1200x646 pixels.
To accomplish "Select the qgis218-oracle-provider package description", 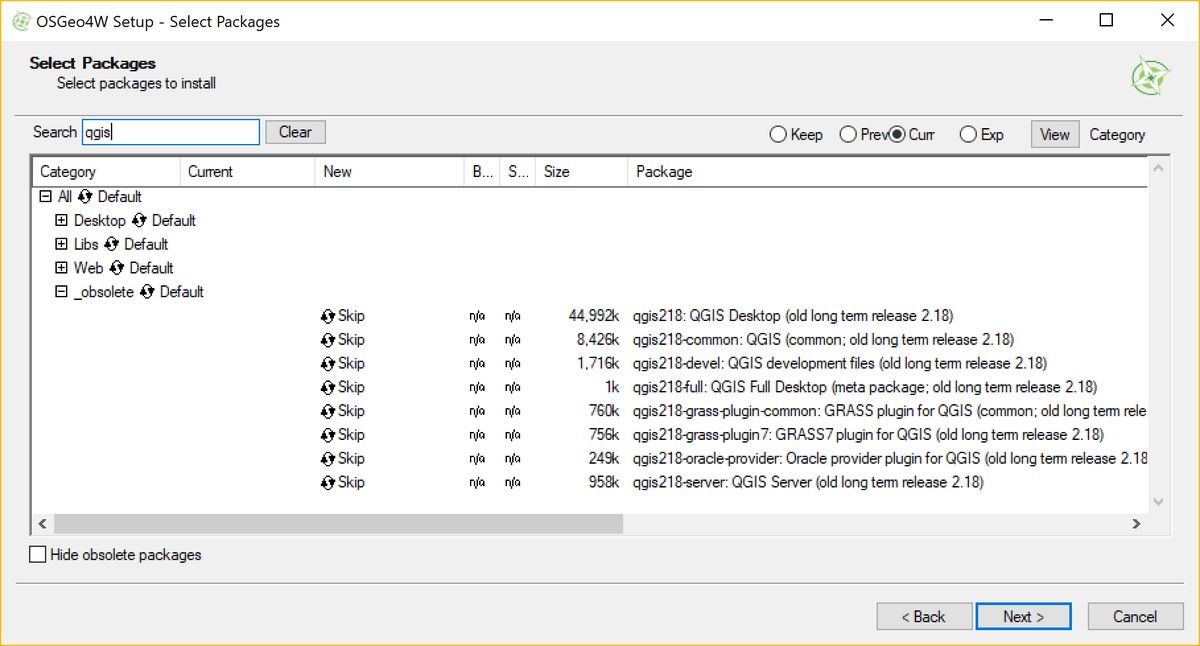I will (889, 459).
